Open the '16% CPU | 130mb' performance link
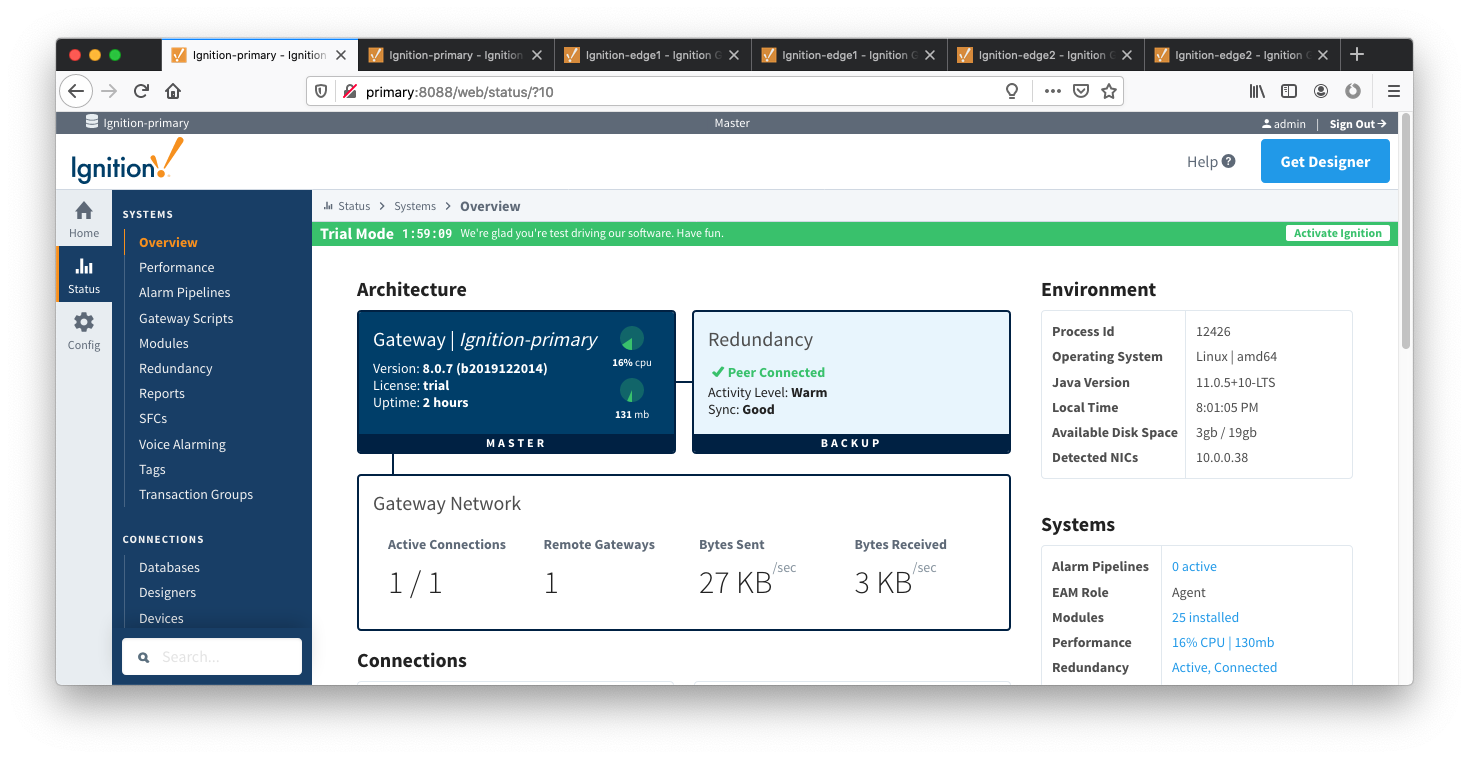Viewport: 1469px width, 759px height. [x=1223, y=642]
